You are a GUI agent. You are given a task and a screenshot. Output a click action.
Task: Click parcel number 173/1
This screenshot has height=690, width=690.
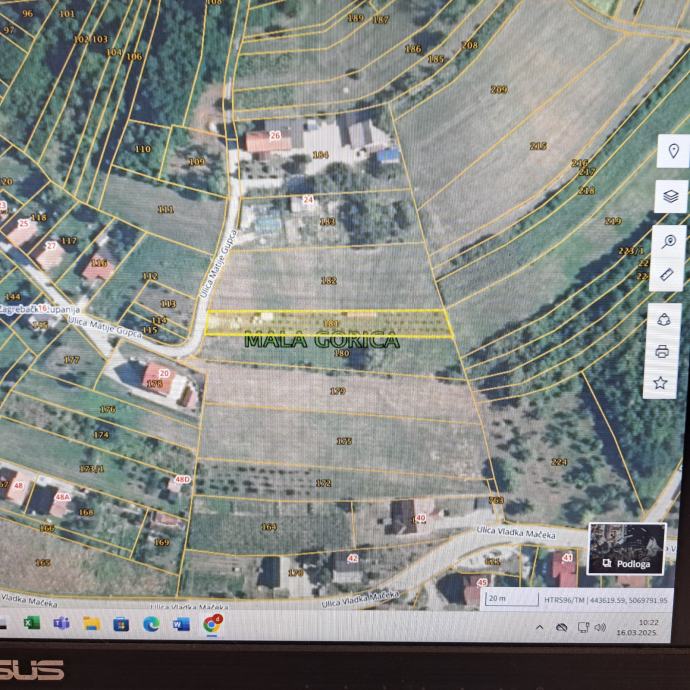92,468
